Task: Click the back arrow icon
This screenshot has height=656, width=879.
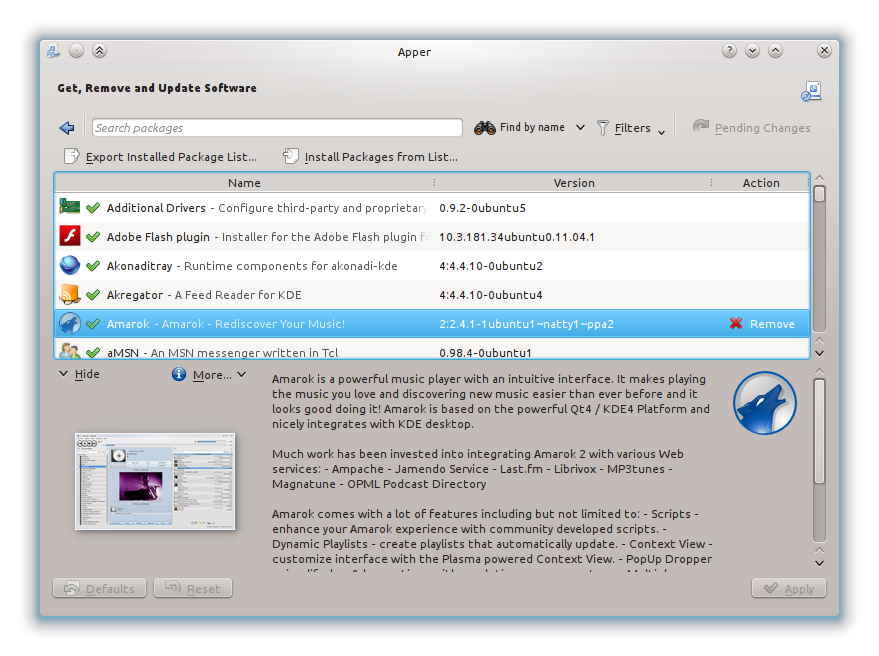Action: click(67, 128)
